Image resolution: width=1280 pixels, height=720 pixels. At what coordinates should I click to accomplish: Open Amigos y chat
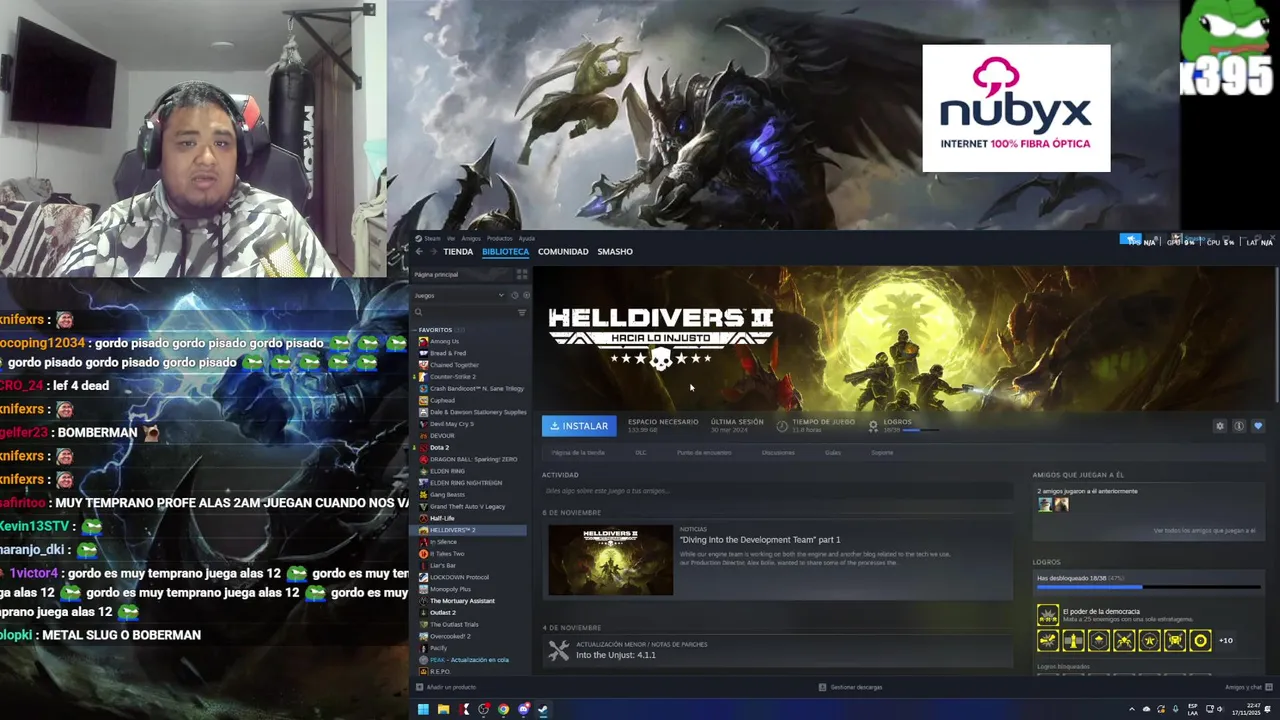click(1248, 687)
